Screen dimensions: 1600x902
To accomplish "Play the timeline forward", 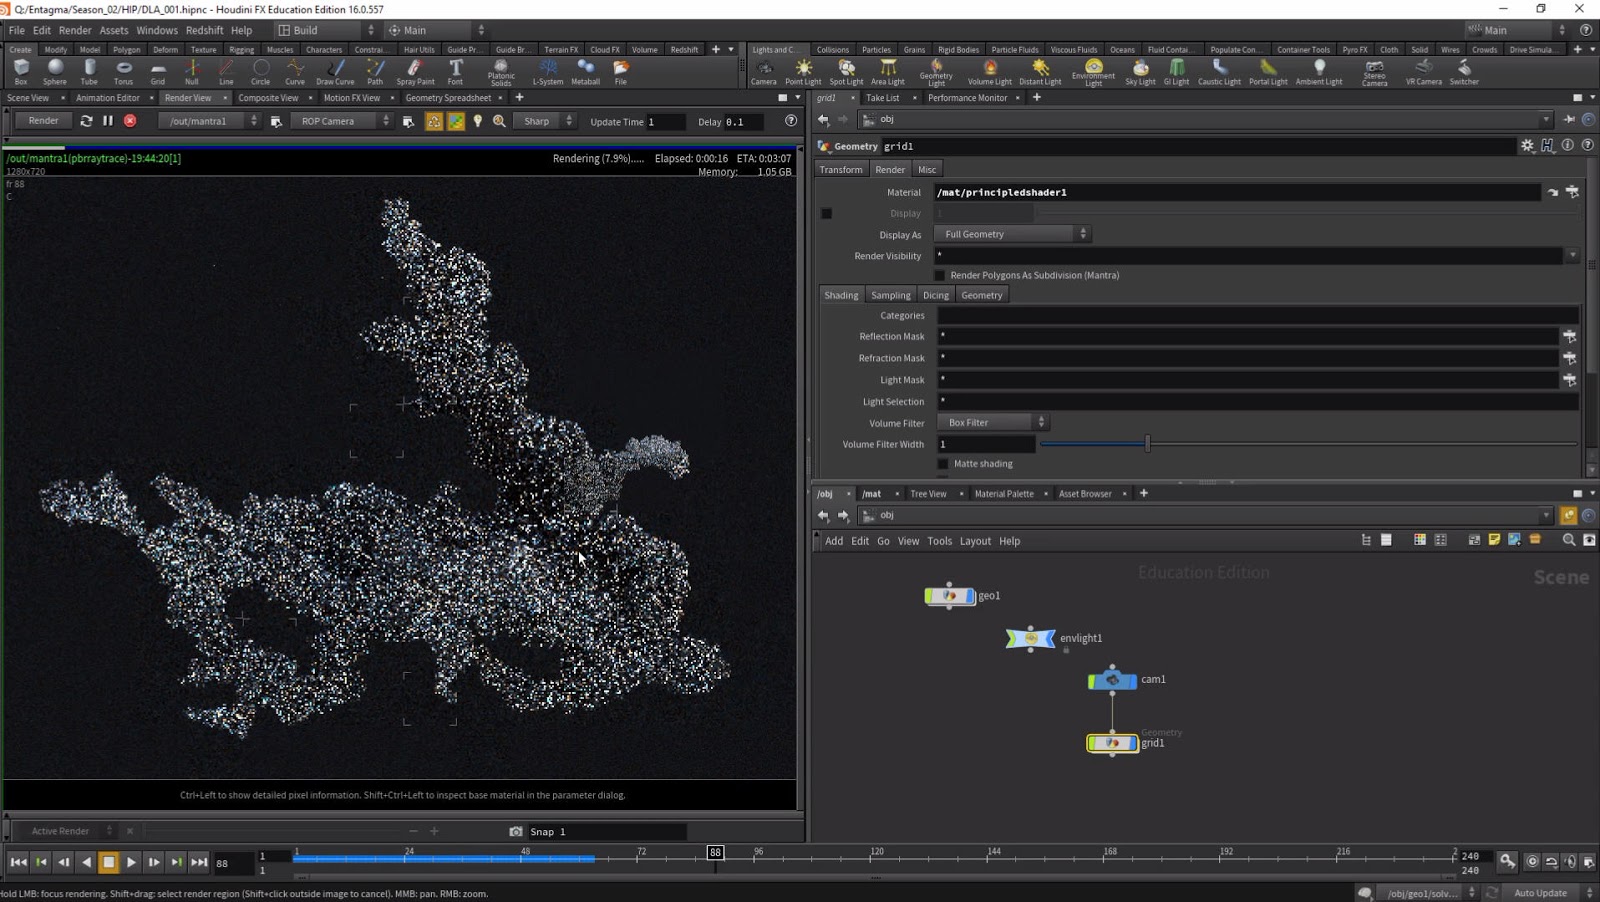I will (x=131, y=862).
